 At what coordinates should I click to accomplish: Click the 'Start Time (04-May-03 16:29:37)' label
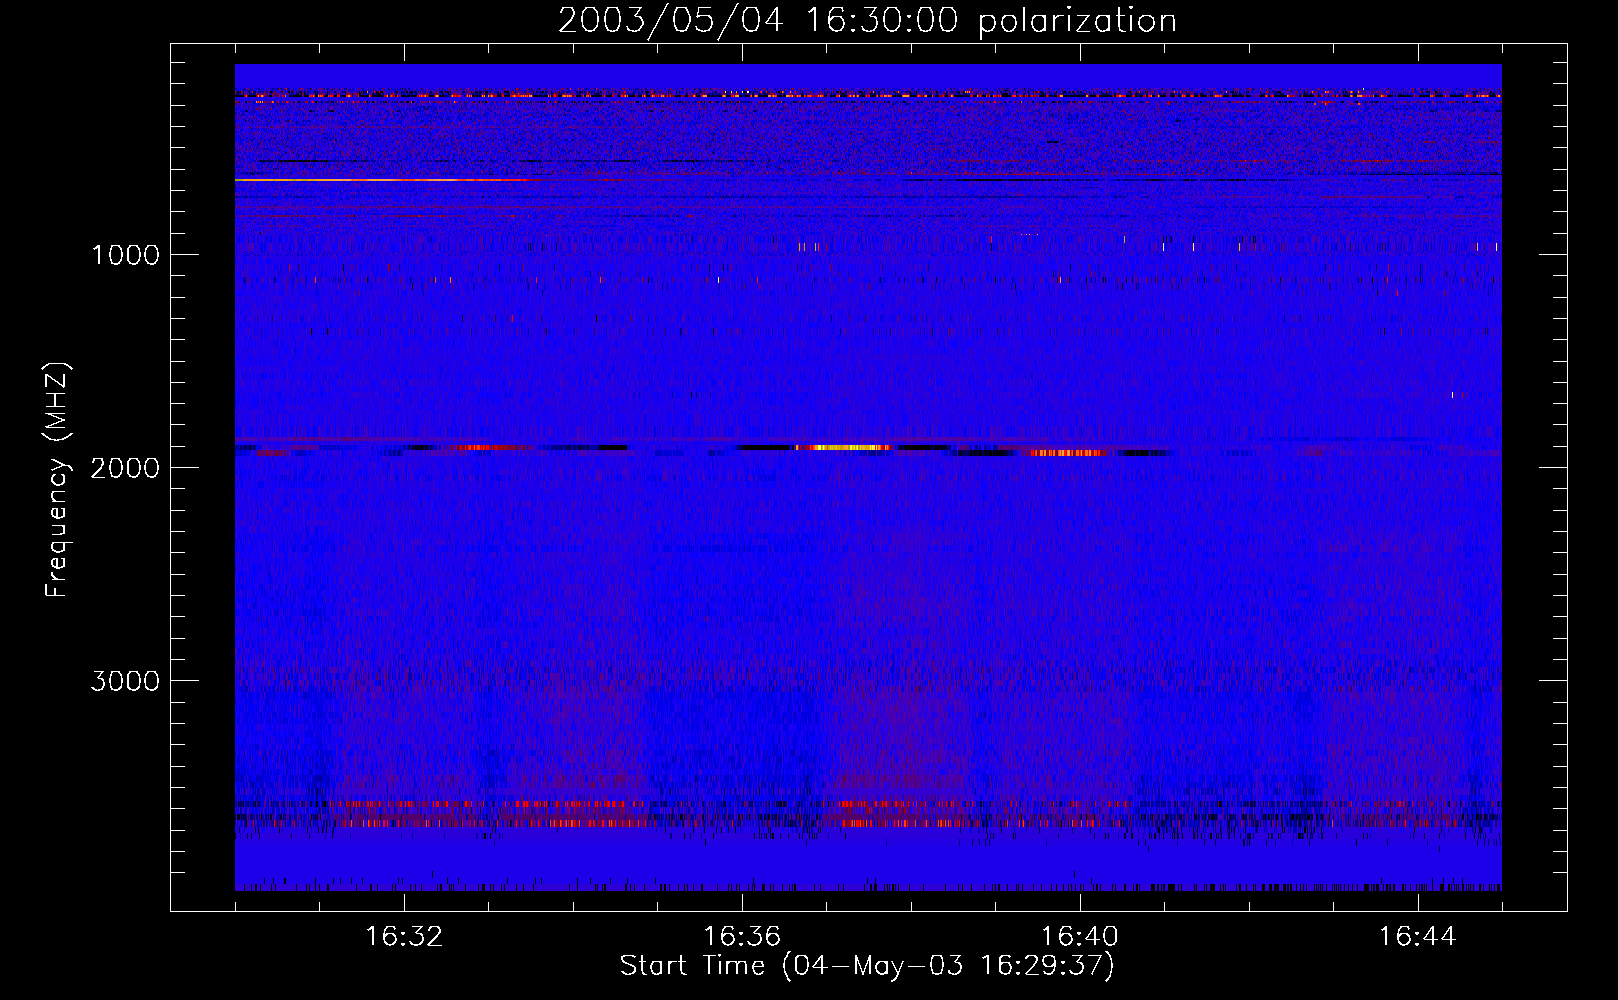[x=867, y=966]
